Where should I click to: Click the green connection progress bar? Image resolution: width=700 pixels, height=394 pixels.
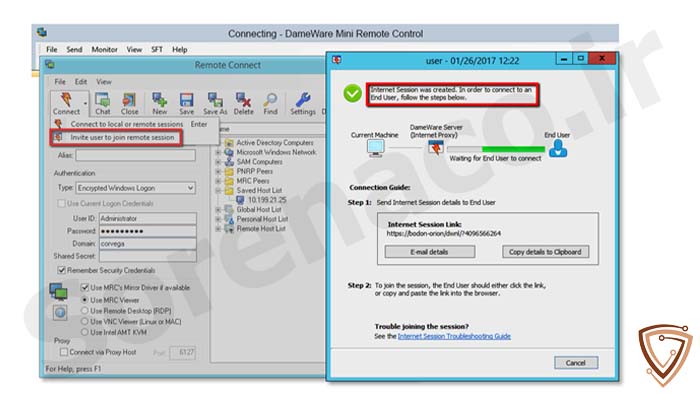click(513, 149)
